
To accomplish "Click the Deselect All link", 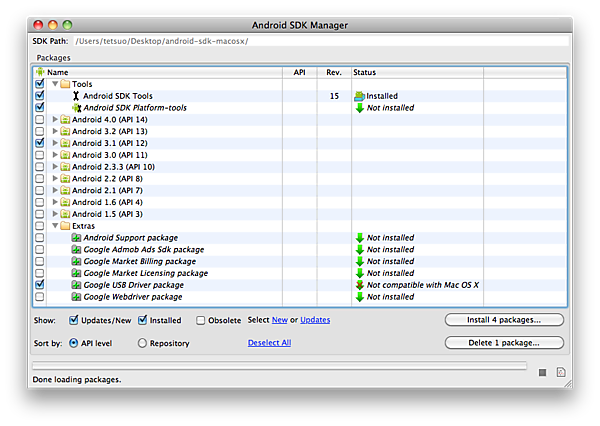I will (x=269, y=343).
